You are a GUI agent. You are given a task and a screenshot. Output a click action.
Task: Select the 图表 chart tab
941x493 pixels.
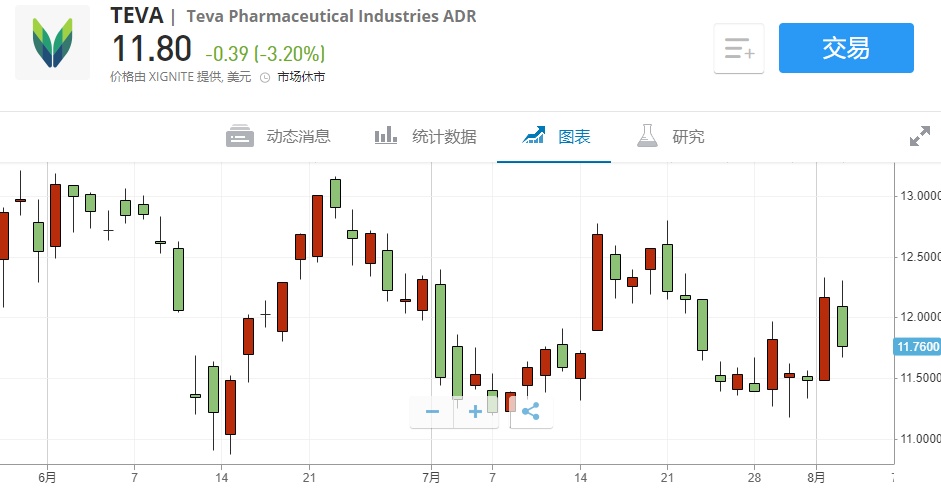tap(557, 137)
